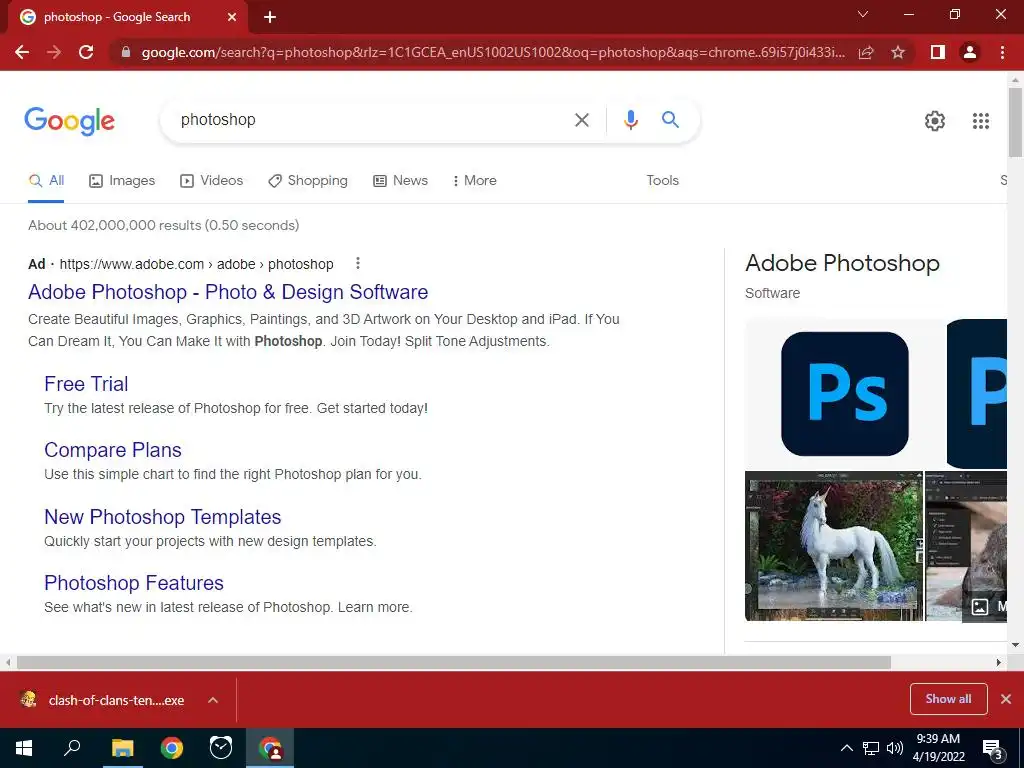Switch to the Shopping tab
1024x768 pixels.
(308, 180)
